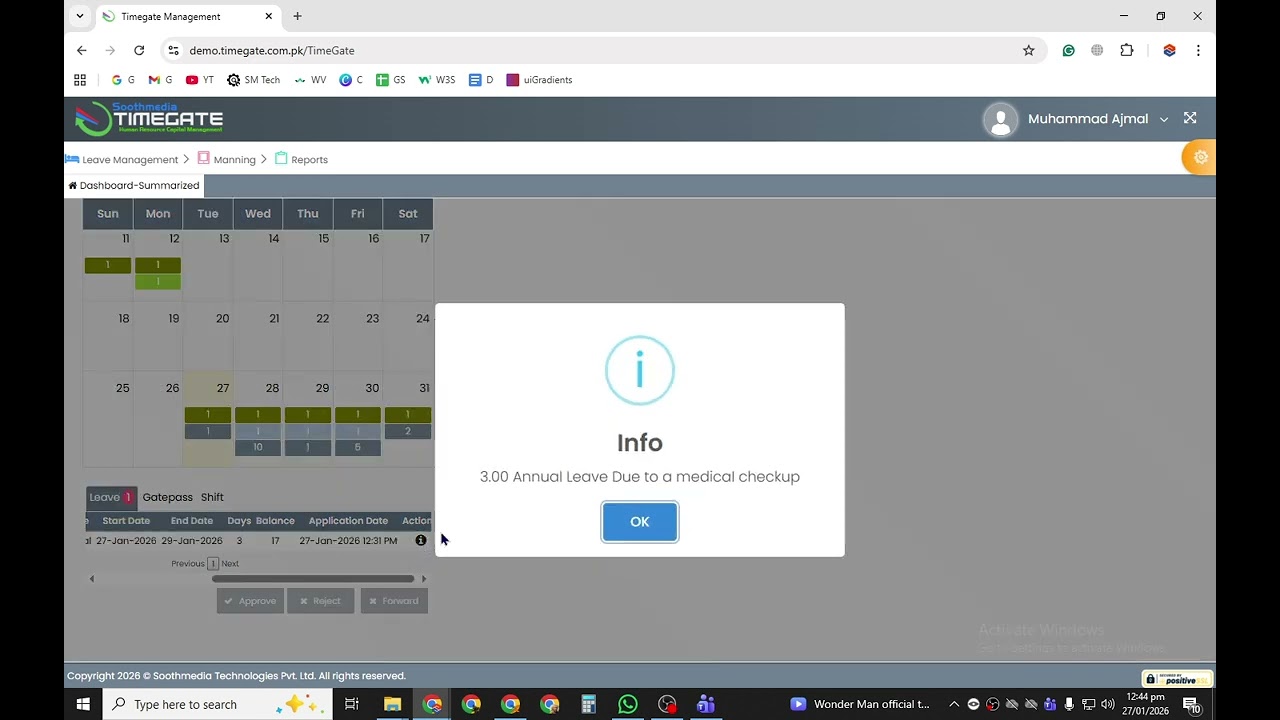Open the GS bookmark

pos(391,80)
